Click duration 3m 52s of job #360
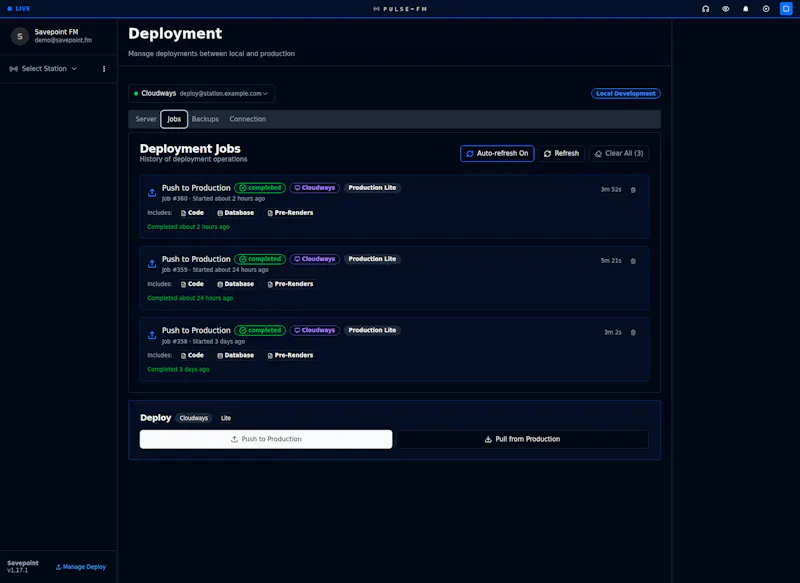 pyautogui.click(x=611, y=190)
